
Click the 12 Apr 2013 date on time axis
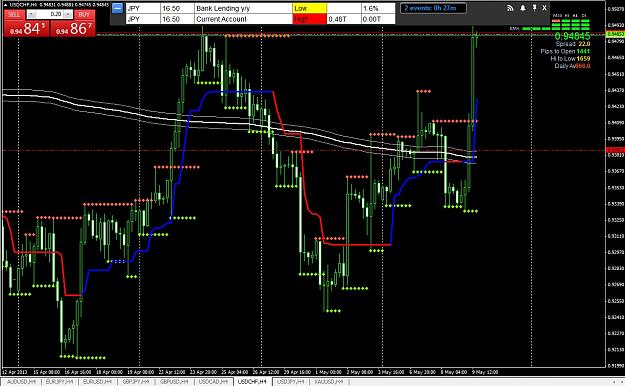pos(14,372)
